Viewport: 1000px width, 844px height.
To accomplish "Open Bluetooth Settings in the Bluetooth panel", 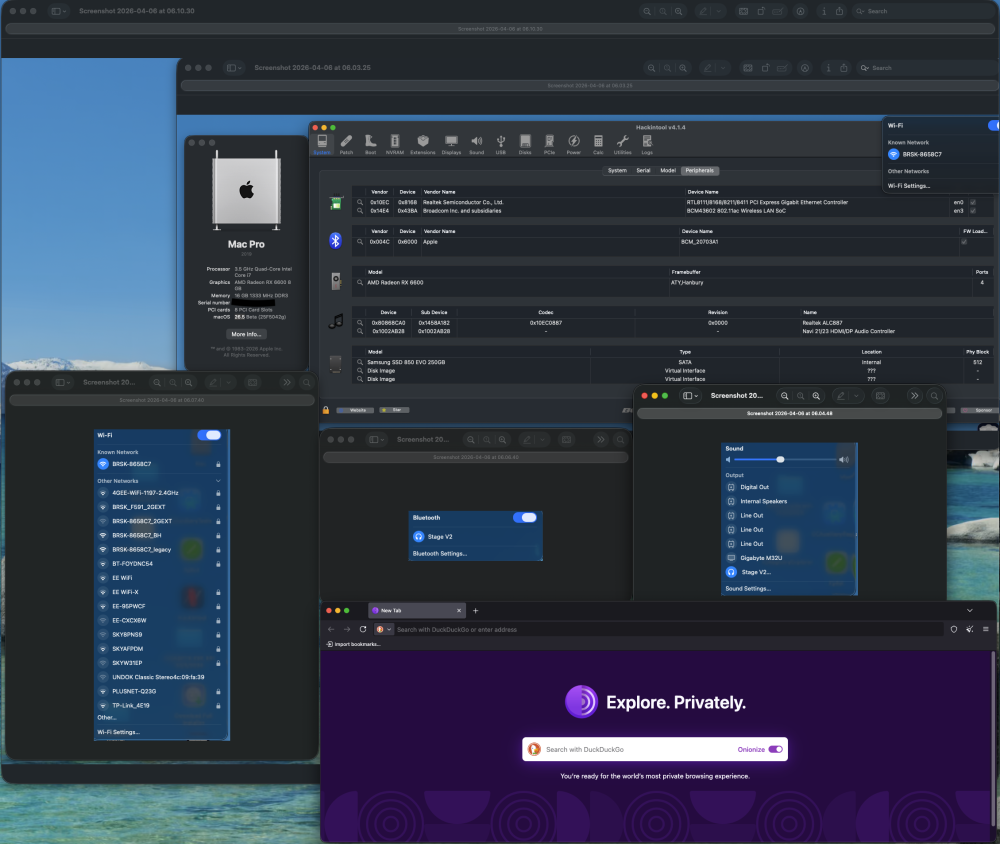I will [440, 554].
